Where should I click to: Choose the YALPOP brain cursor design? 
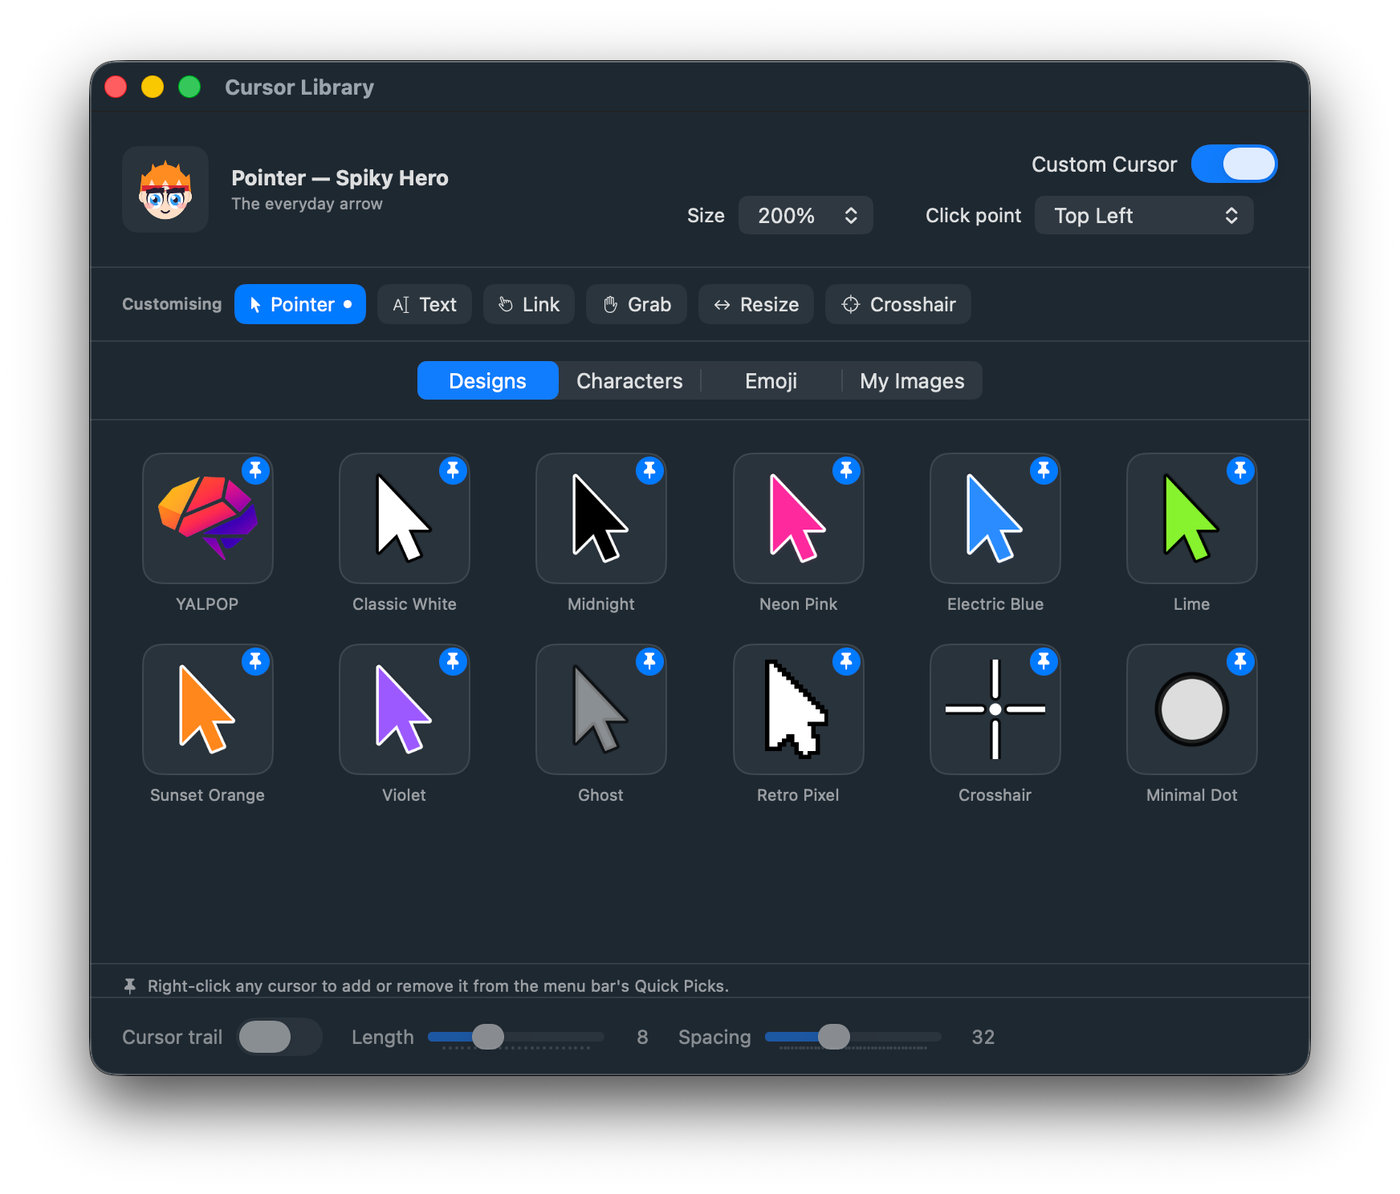pos(207,518)
